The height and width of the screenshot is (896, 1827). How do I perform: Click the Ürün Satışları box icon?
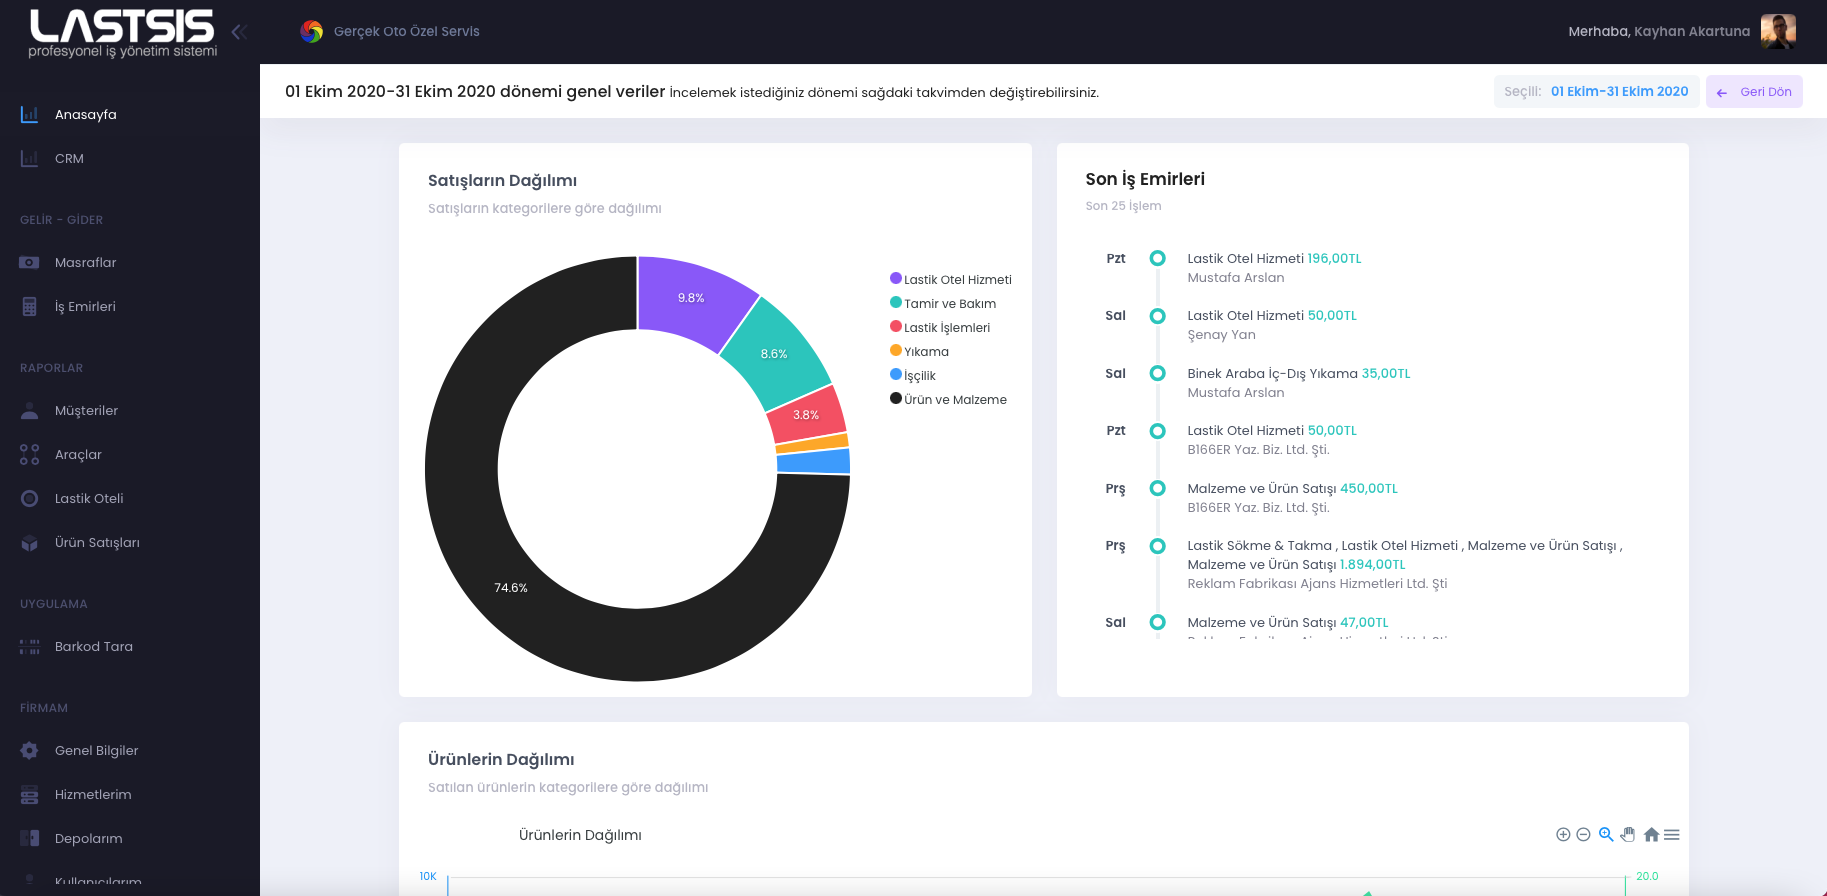(30, 542)
